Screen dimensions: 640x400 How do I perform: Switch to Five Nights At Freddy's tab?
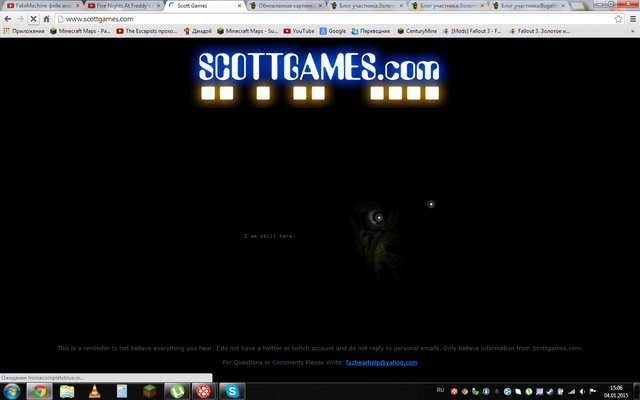122,6
